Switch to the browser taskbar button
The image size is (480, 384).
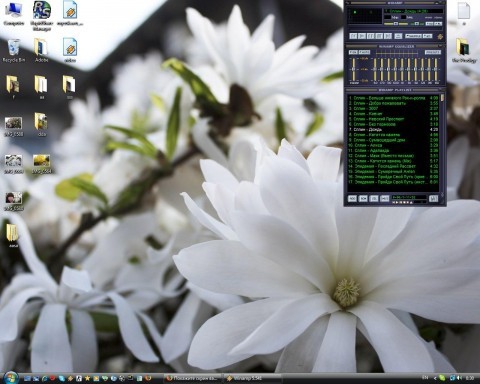(192, 378)
